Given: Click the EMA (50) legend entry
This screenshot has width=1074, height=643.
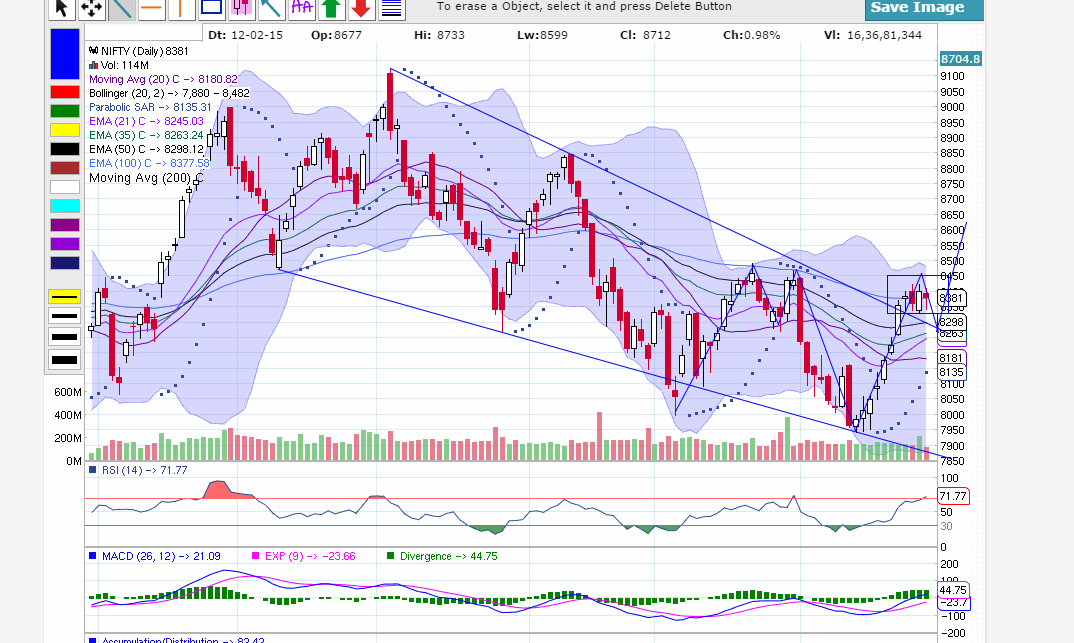Looking at the screenshot, I should coord(146,149).
